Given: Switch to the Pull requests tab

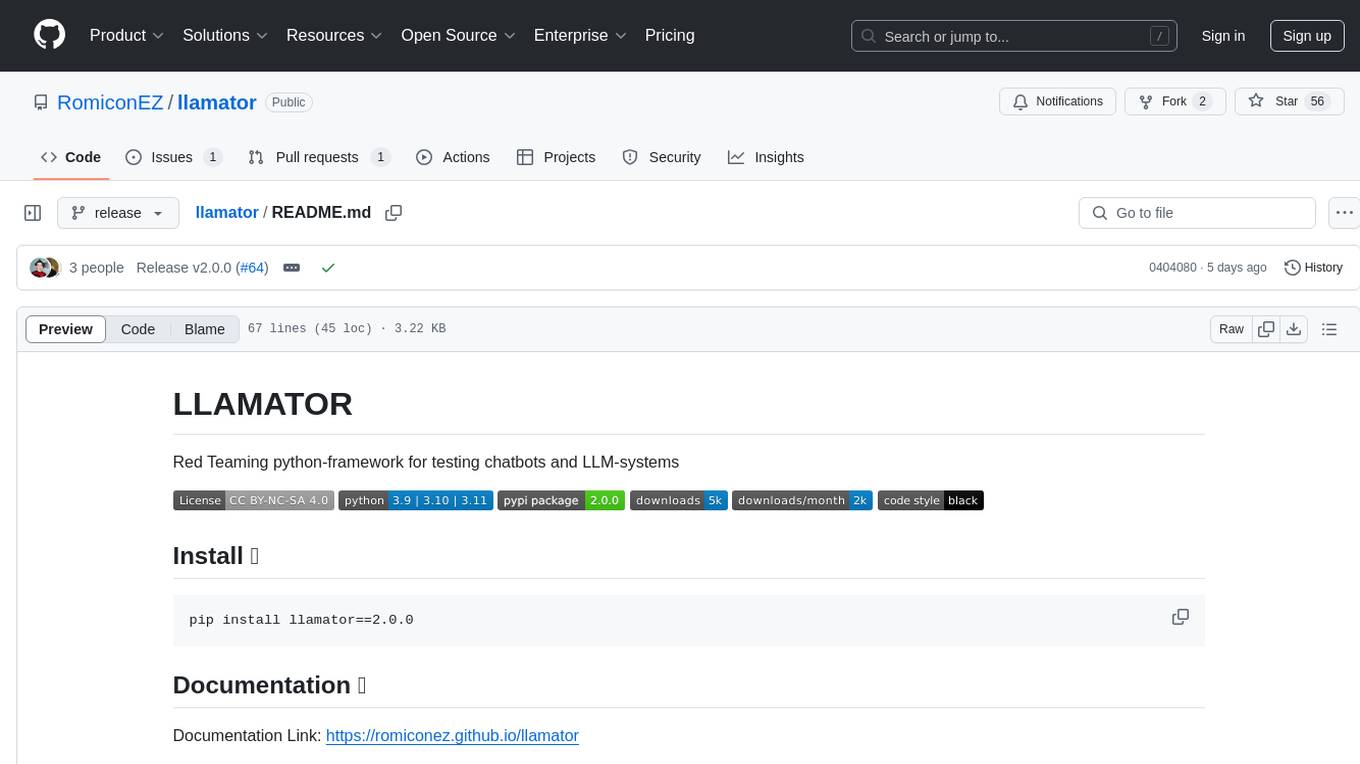Looking at the screenshot, I should (319, 157).
